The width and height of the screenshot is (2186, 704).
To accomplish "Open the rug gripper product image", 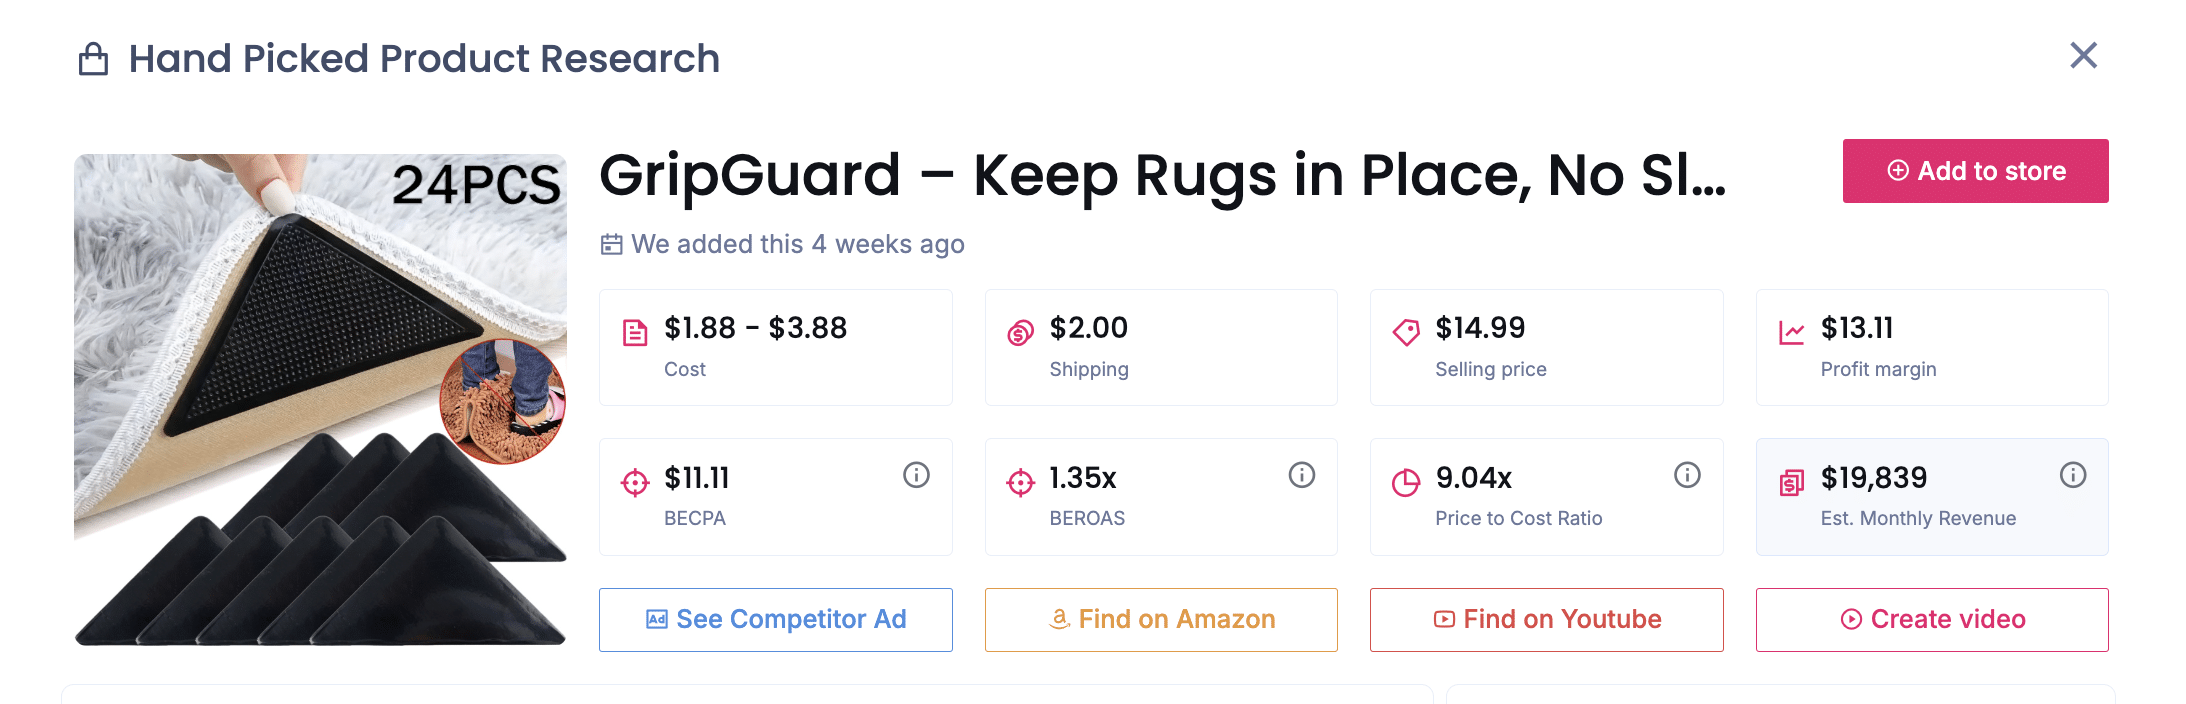I will [320, 400].
